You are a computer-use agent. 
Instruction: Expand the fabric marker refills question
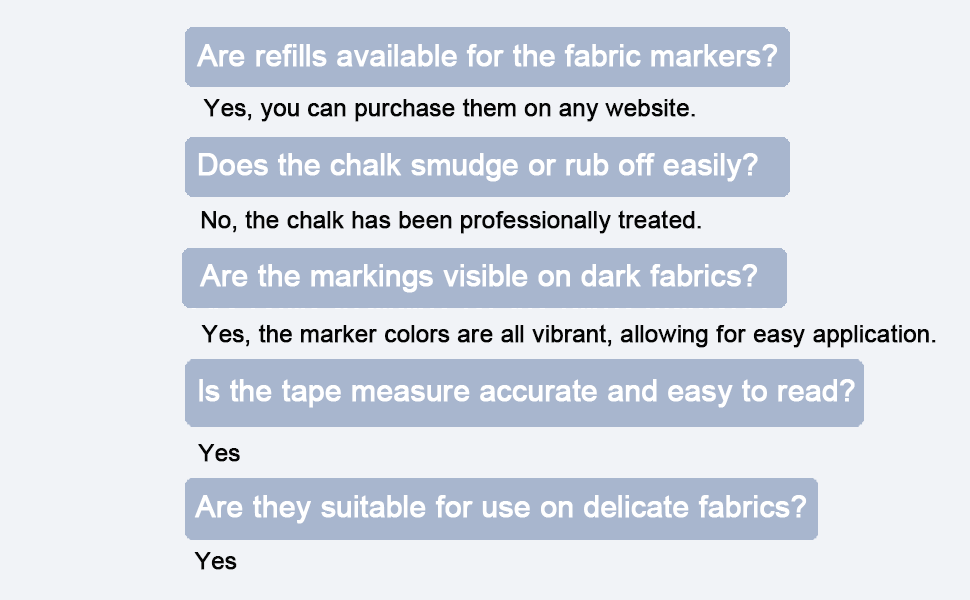pyautogui.click(x=487, y=57)
